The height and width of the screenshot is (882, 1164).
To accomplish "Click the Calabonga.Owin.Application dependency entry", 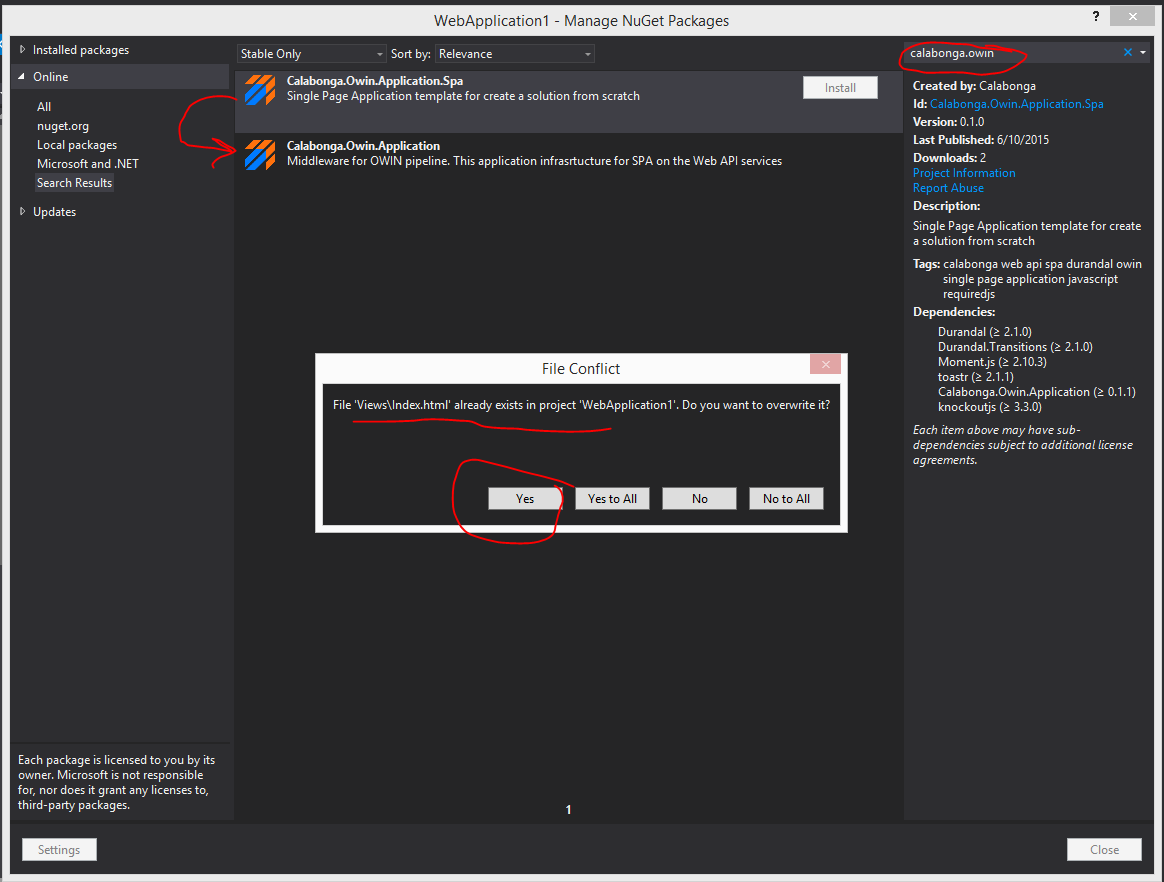I will 1036,392.
